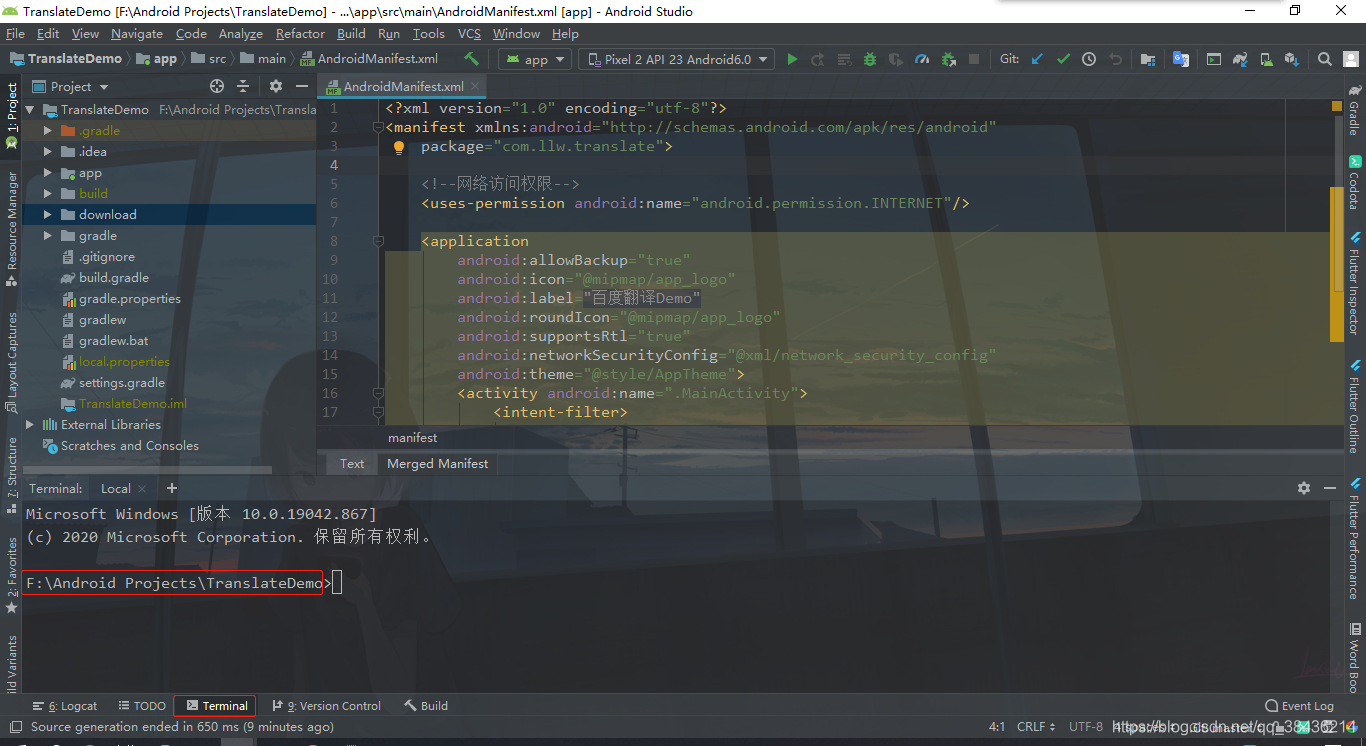Expand the .idea folder

pos(48,151)
